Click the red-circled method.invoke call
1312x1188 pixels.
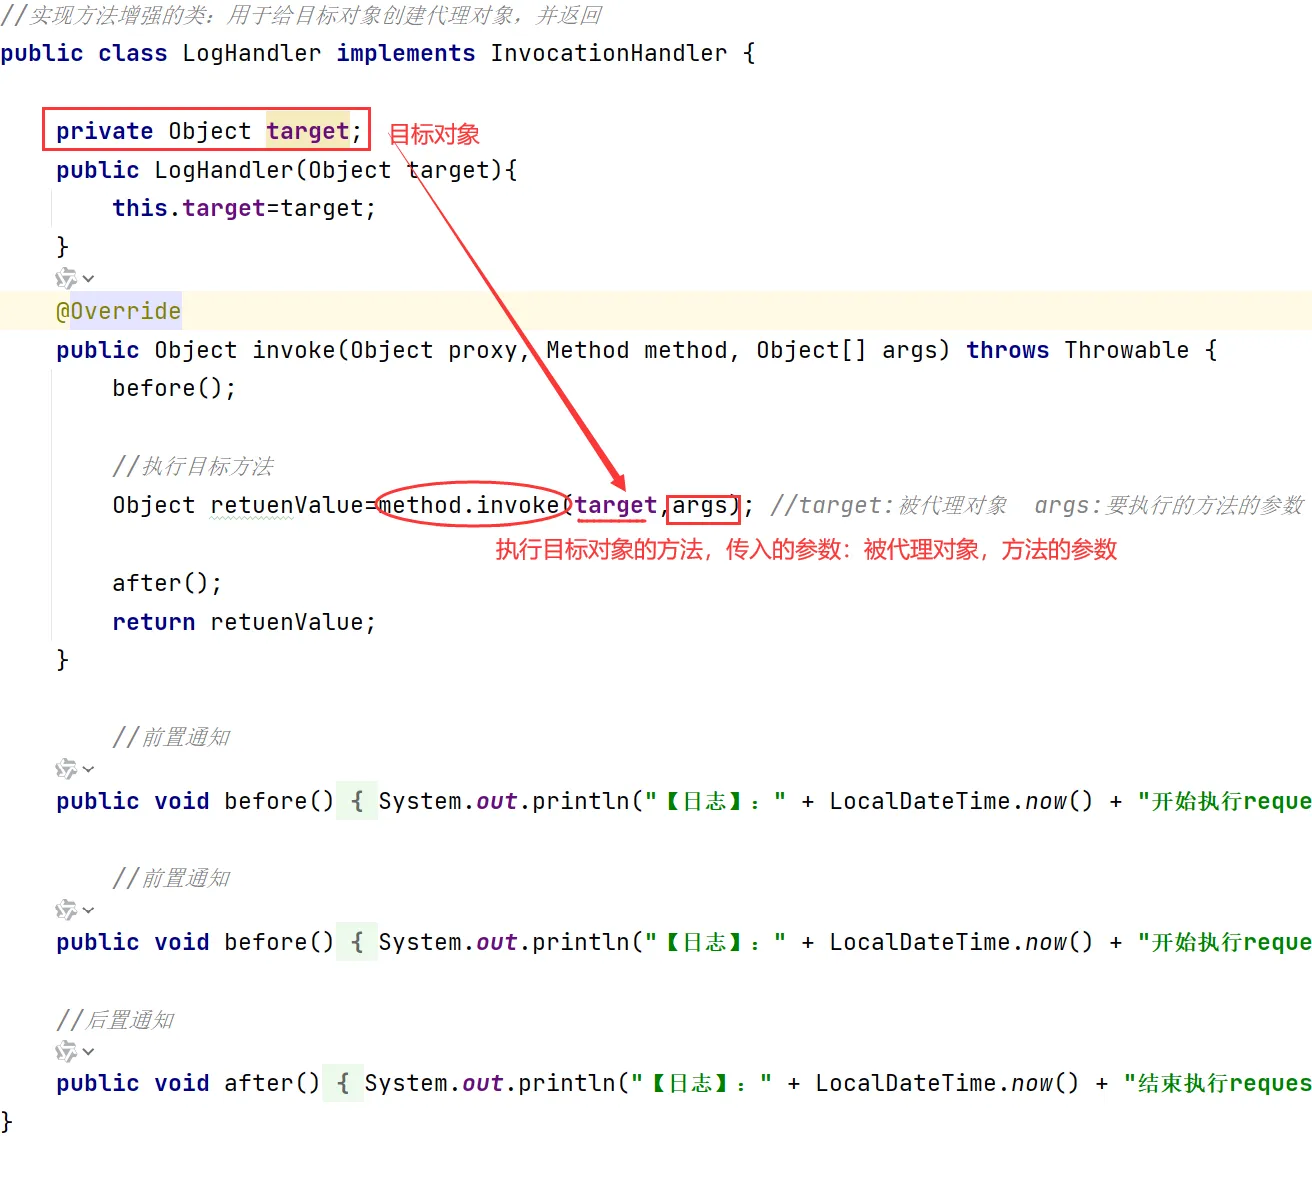point(470,505)
